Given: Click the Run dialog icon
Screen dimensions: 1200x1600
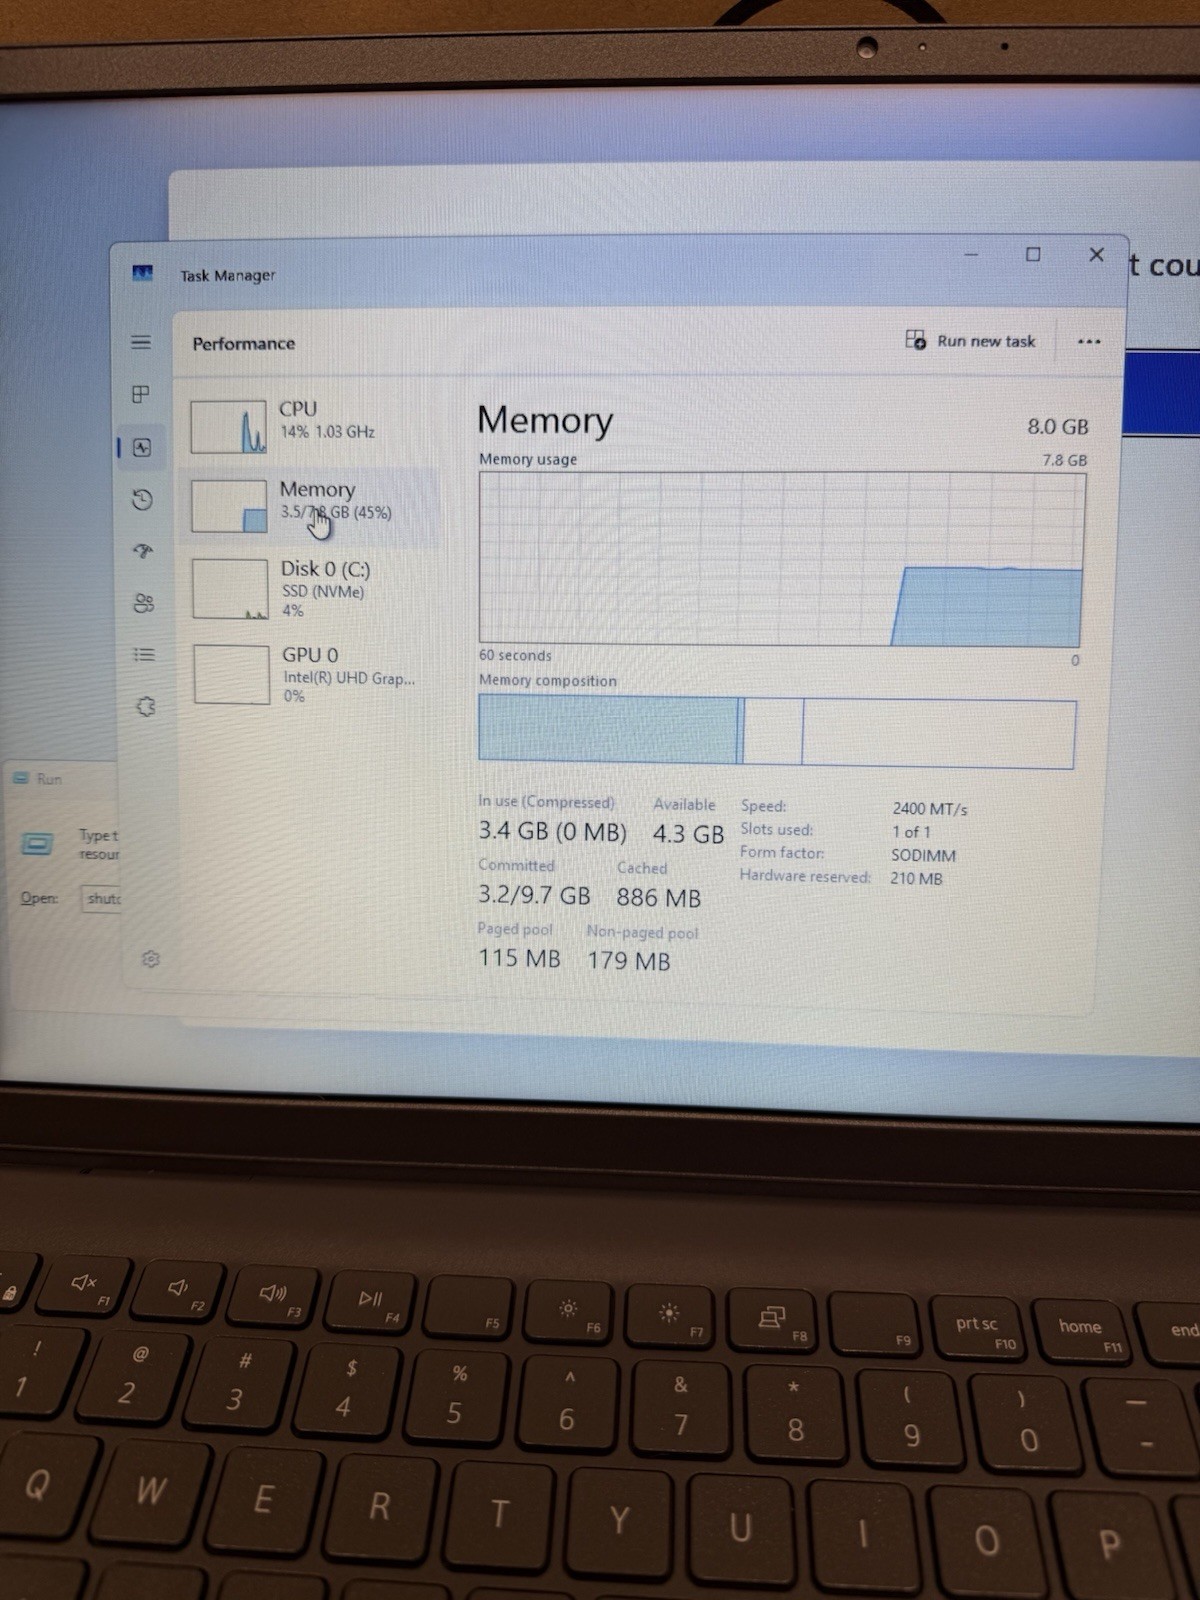Looking at the screenshot, I should tap(37, 845).
